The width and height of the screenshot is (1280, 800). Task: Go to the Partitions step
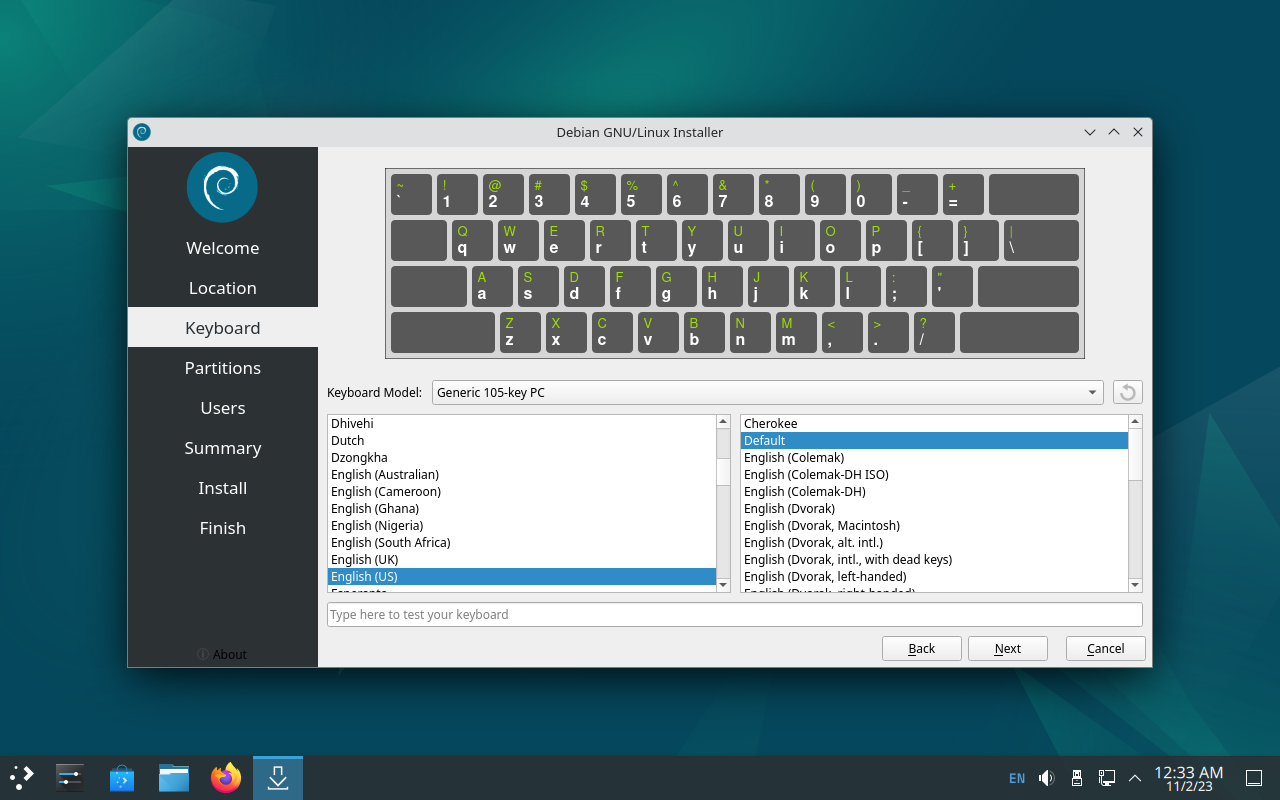(222, 368)
